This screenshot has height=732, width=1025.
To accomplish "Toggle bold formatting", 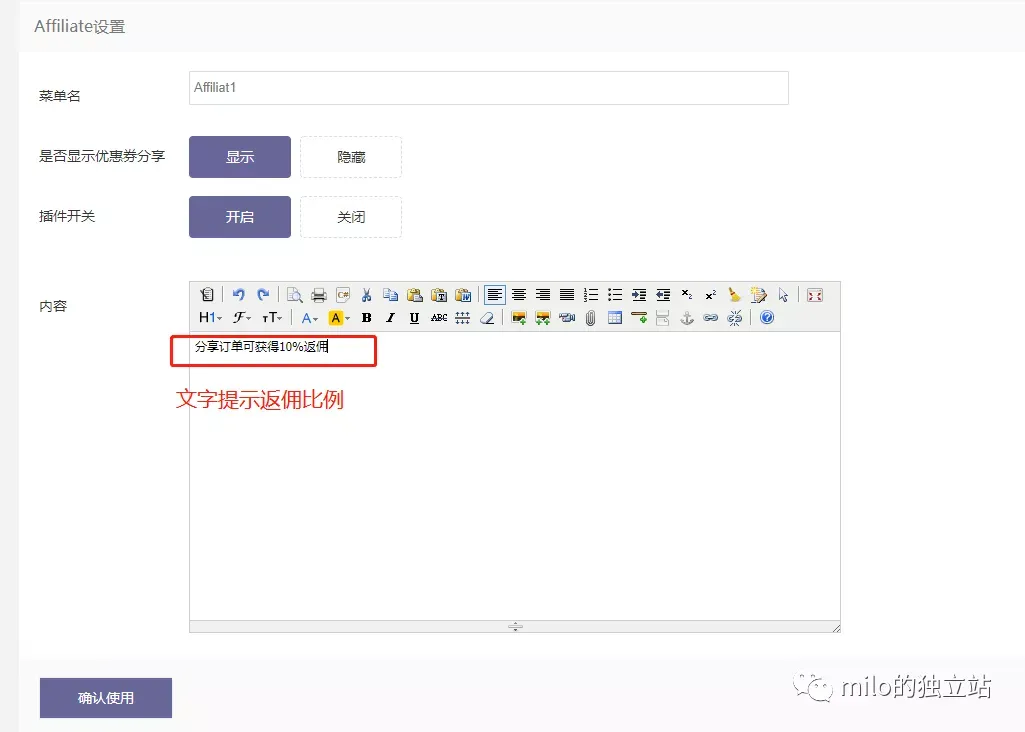I will coord(367,318).
